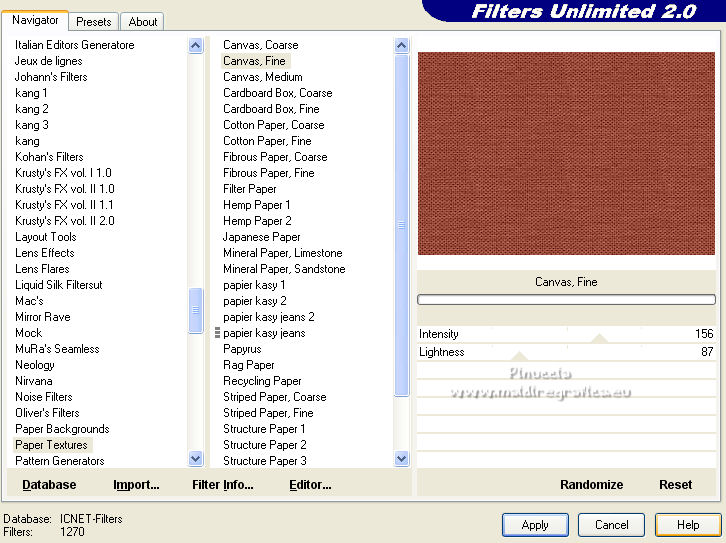Adjust the Intensity slider marker
This screenshot has height=543, width=726.
[x=599, y=338]
